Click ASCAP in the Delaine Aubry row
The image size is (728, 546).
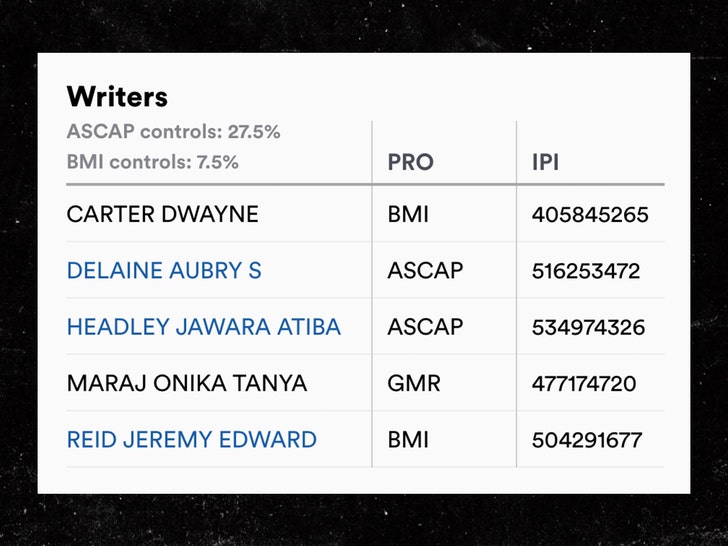pos(425,271)
